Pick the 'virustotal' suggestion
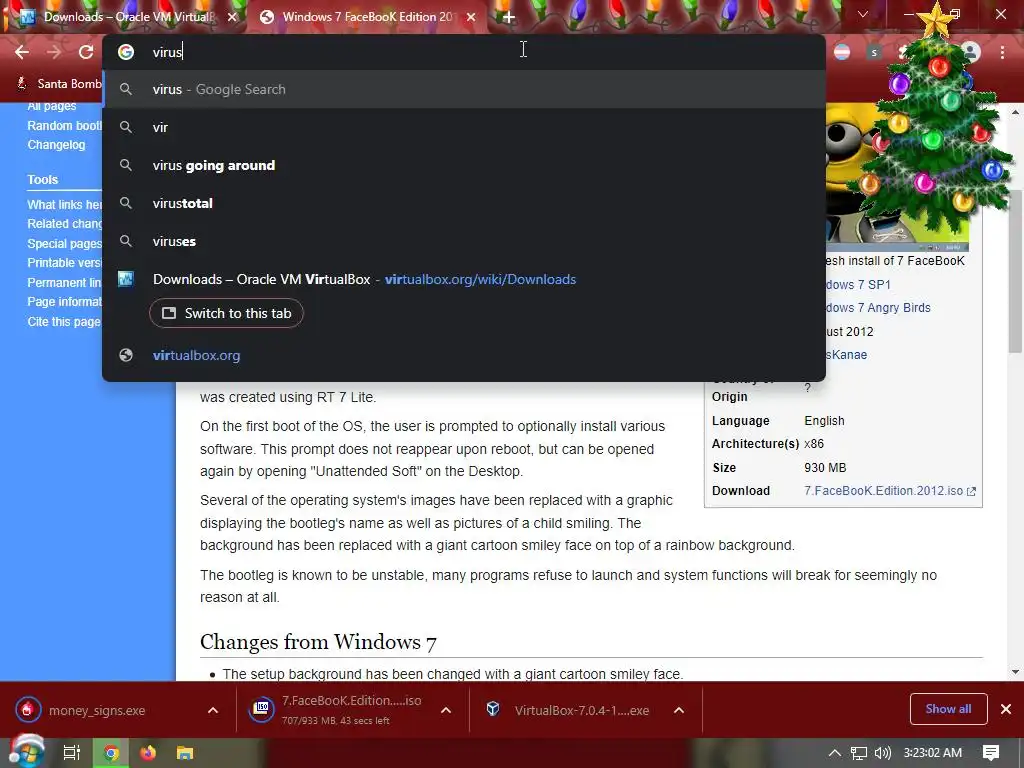 coord(464,203)
